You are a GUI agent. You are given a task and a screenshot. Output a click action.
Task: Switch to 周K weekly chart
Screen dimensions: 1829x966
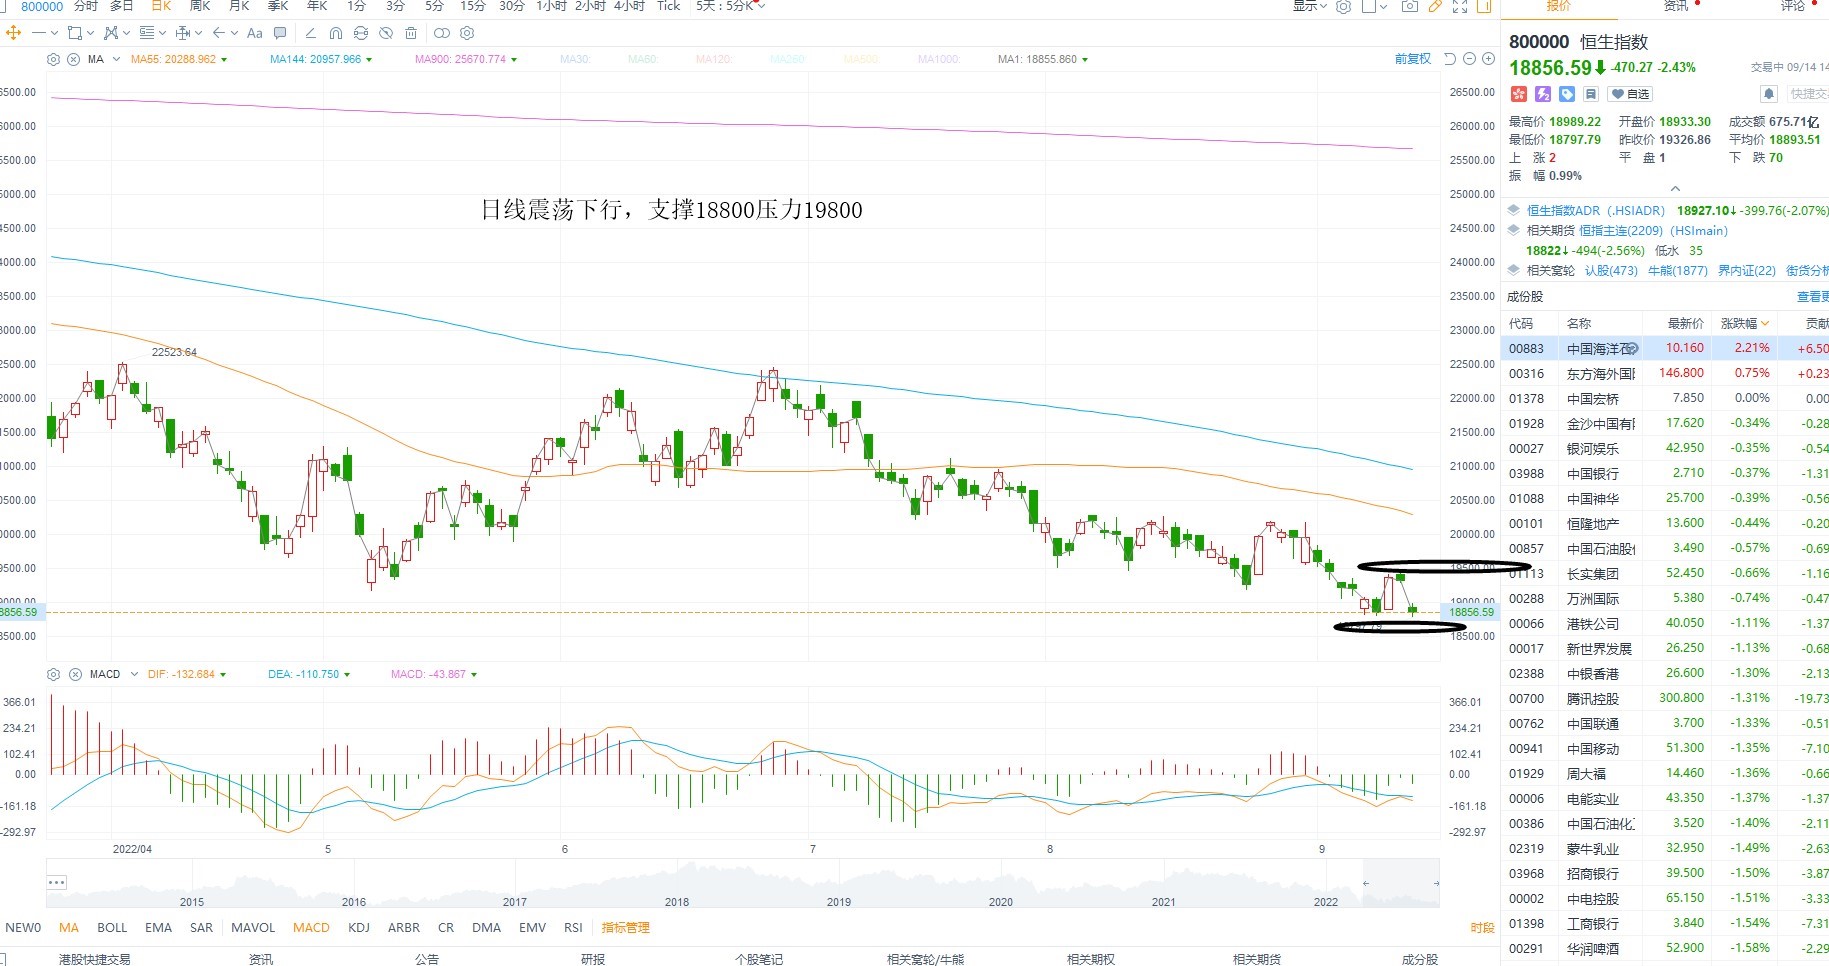200,6
